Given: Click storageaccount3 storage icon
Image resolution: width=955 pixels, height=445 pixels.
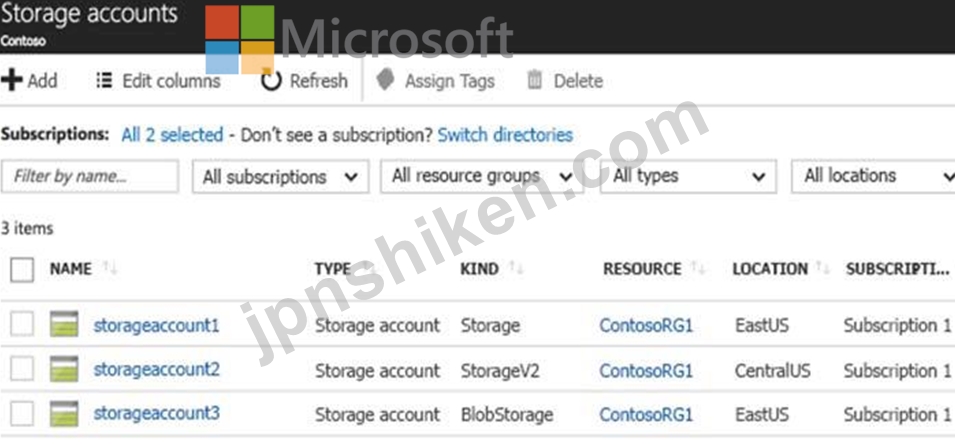Looking at the screenshot, I should click(64, 414).
